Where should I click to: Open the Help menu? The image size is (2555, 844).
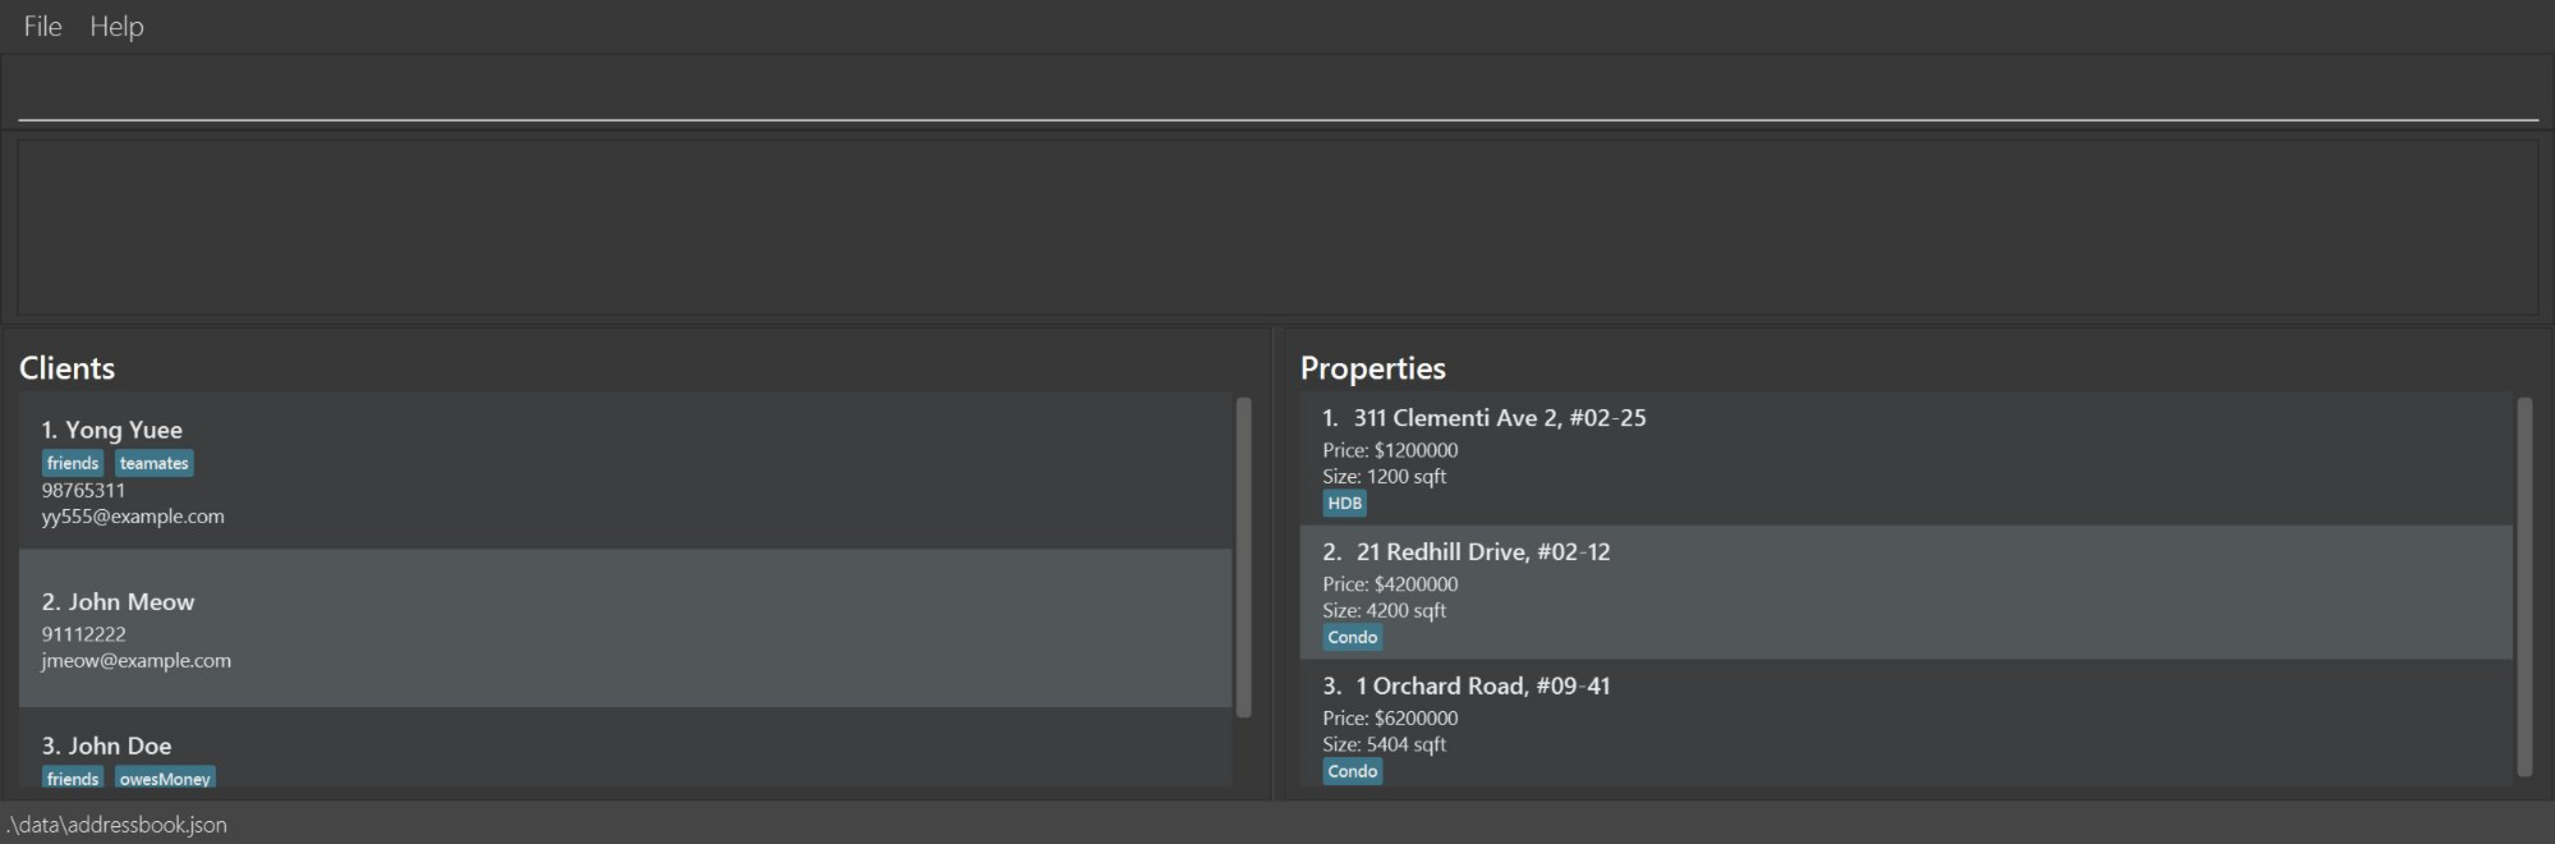pos(116,26)
